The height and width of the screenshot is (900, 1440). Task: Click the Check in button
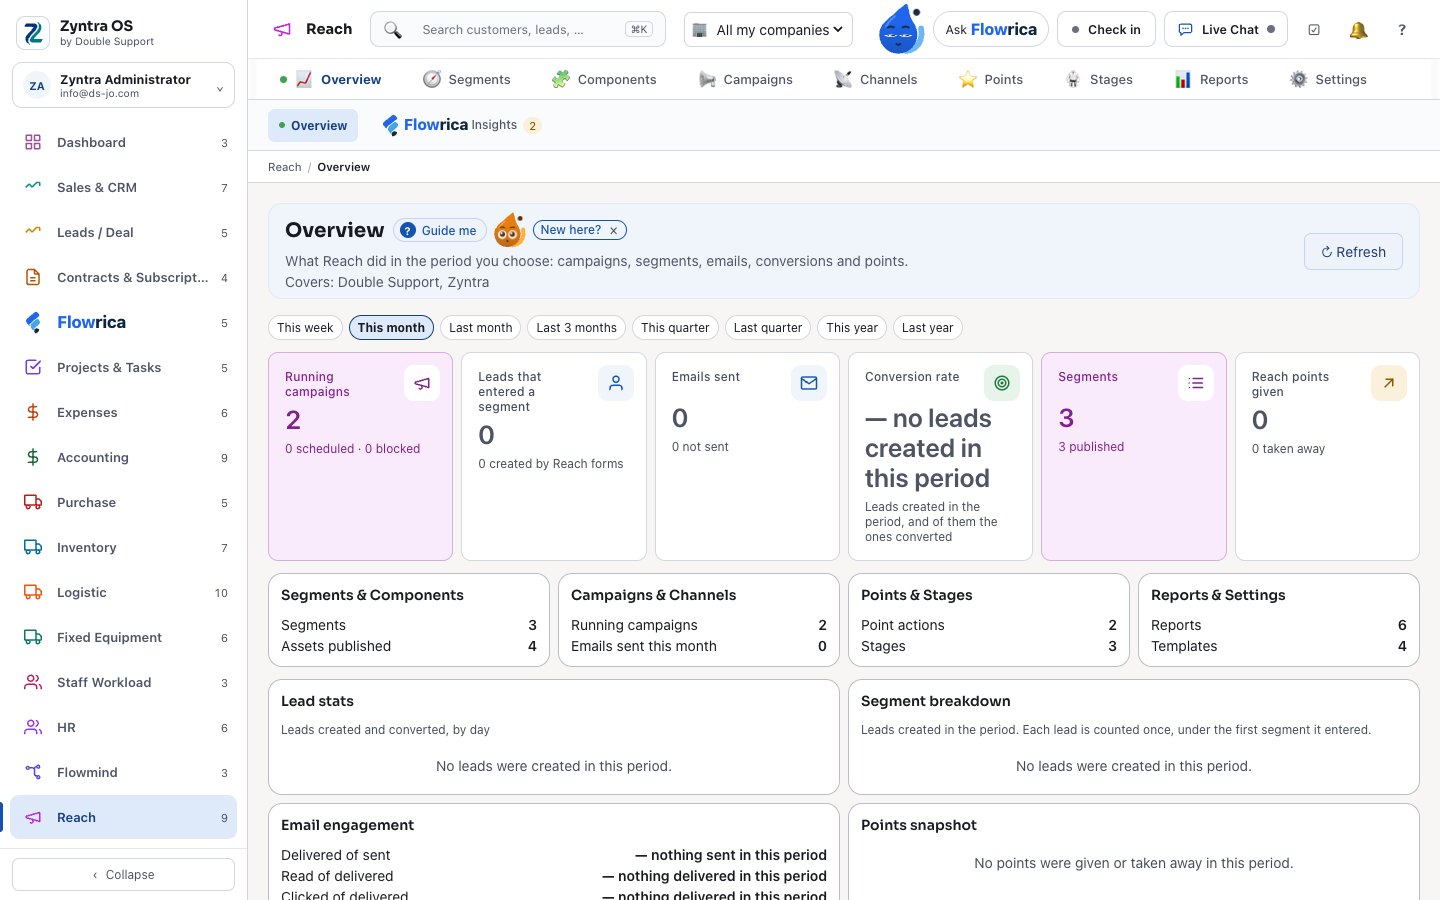pos(1106,30)
